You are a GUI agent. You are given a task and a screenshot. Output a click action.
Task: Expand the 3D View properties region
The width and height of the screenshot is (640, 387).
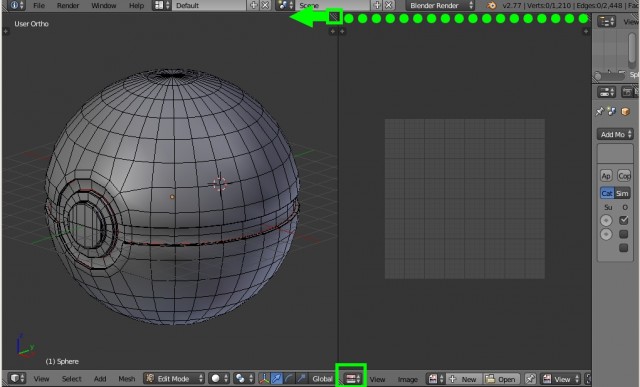click(x=333, y=31)
